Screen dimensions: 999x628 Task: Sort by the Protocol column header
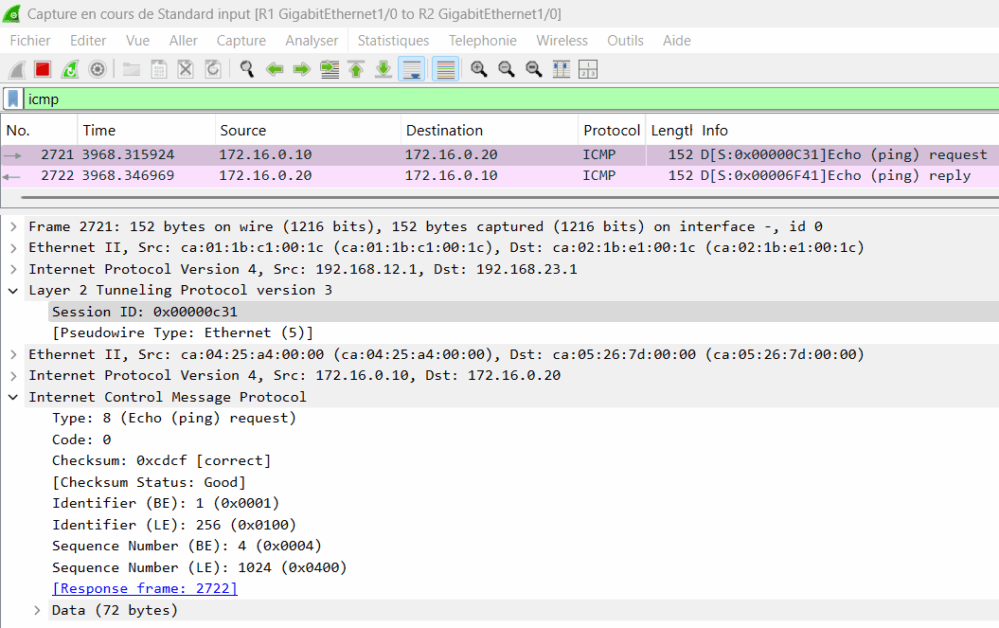612,131
